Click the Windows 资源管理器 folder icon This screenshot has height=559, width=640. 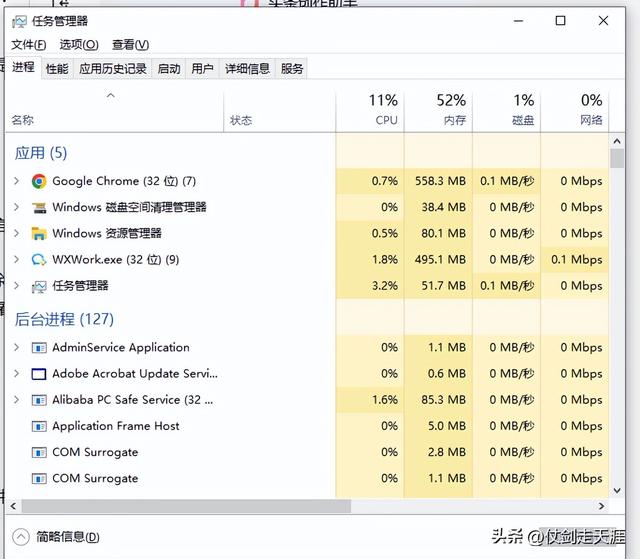point(39,233)
